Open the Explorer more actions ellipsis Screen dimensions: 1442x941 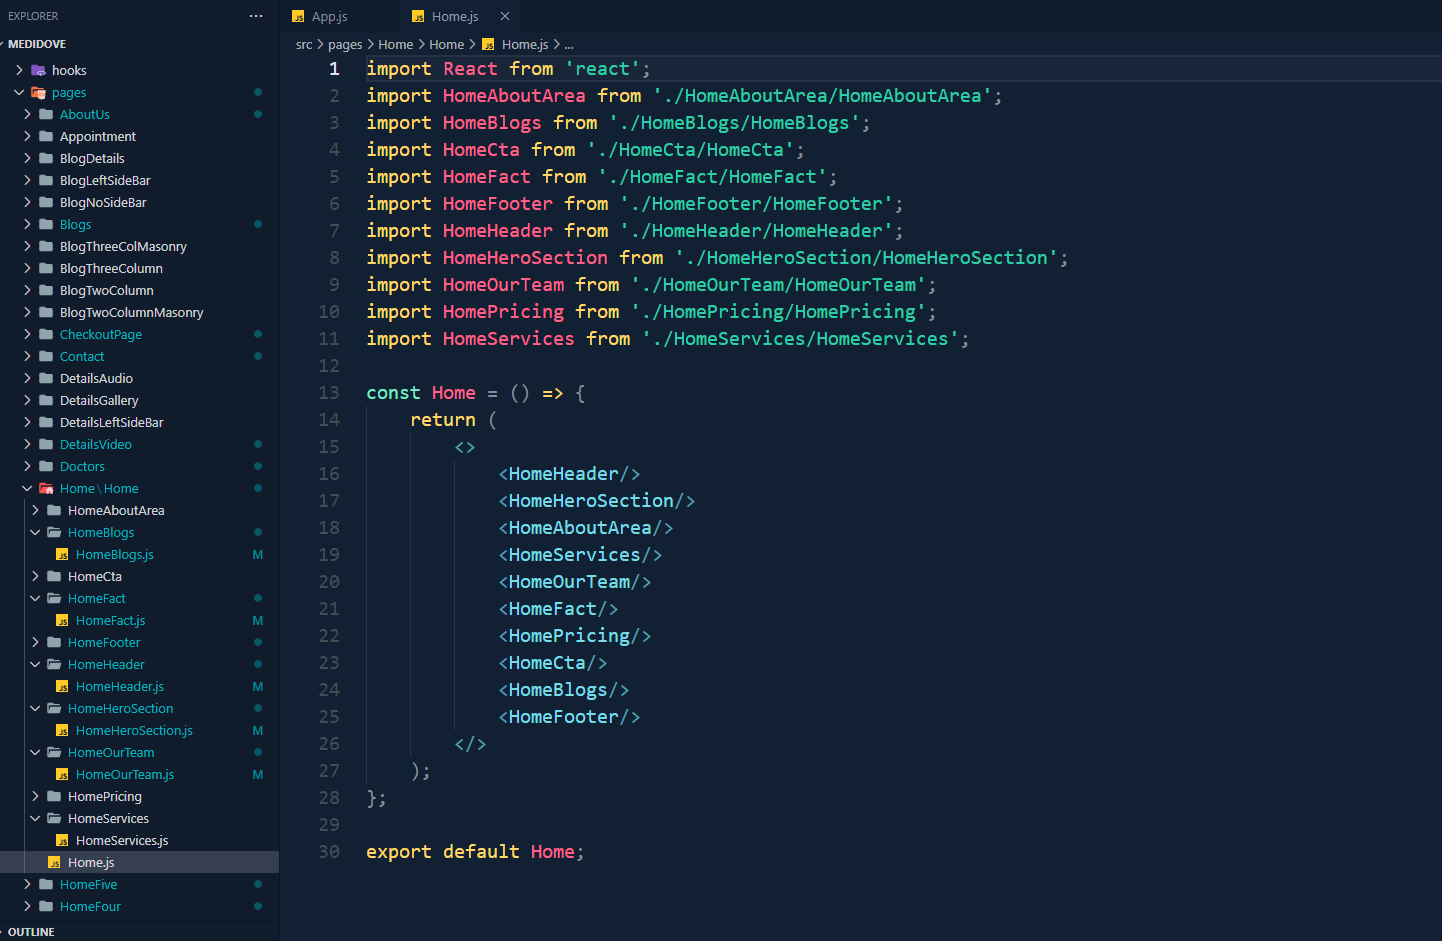[256, 16]
